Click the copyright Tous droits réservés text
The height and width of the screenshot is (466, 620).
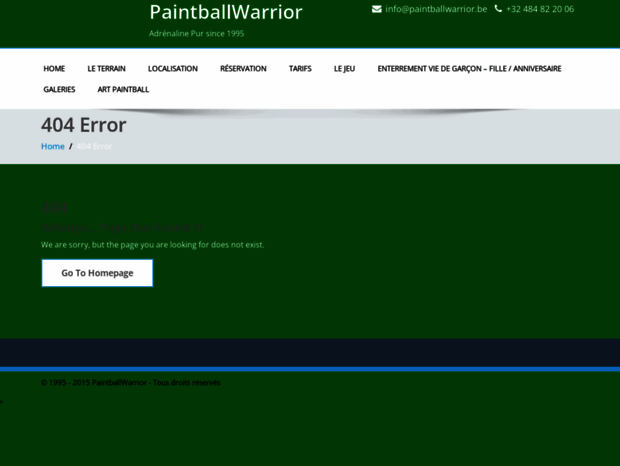130,383
